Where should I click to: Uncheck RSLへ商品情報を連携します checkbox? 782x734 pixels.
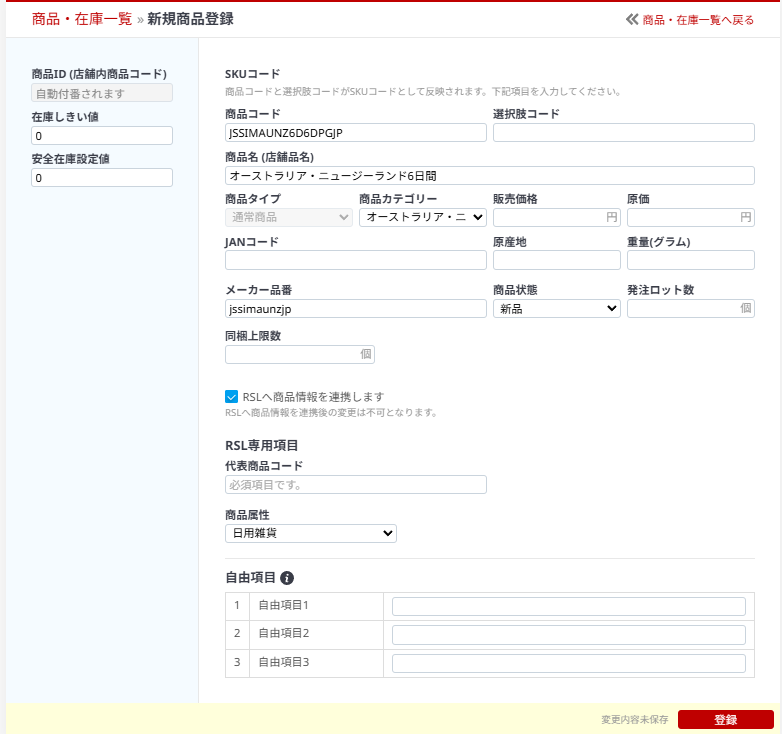pyautogui.click(x=232, y=397)
